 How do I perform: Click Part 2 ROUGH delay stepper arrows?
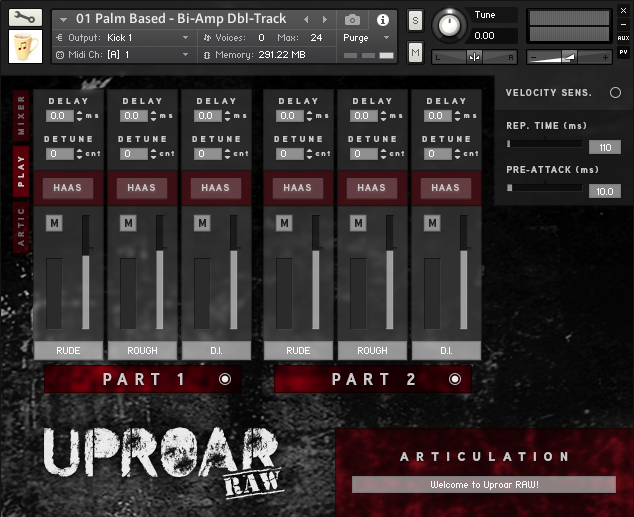[383, 116]
